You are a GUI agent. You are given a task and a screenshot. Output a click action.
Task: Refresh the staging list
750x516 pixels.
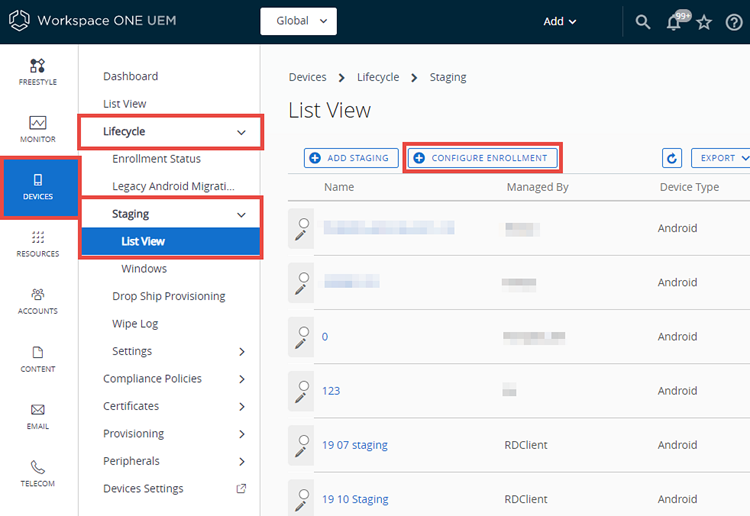click(672, 158)
